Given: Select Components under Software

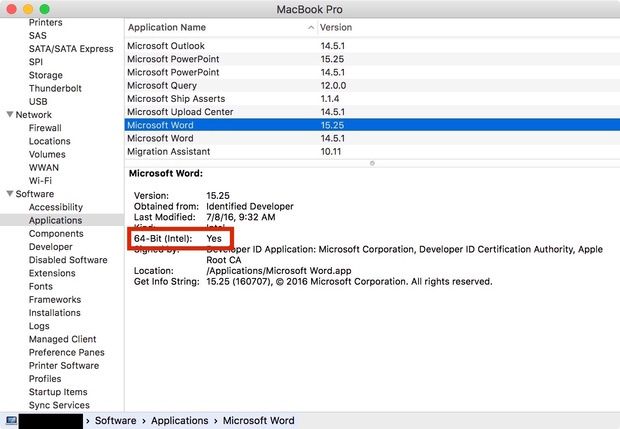Looking at the screenshot, I should point(56,234).
